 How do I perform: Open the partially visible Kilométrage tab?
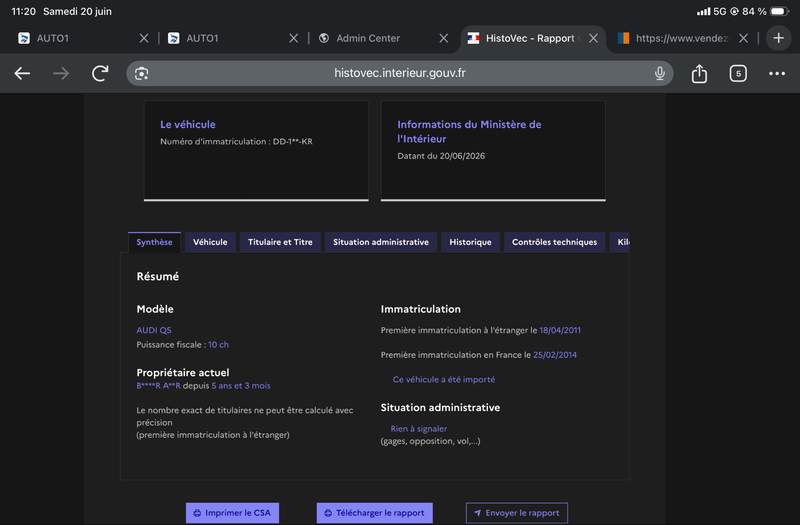620,242
